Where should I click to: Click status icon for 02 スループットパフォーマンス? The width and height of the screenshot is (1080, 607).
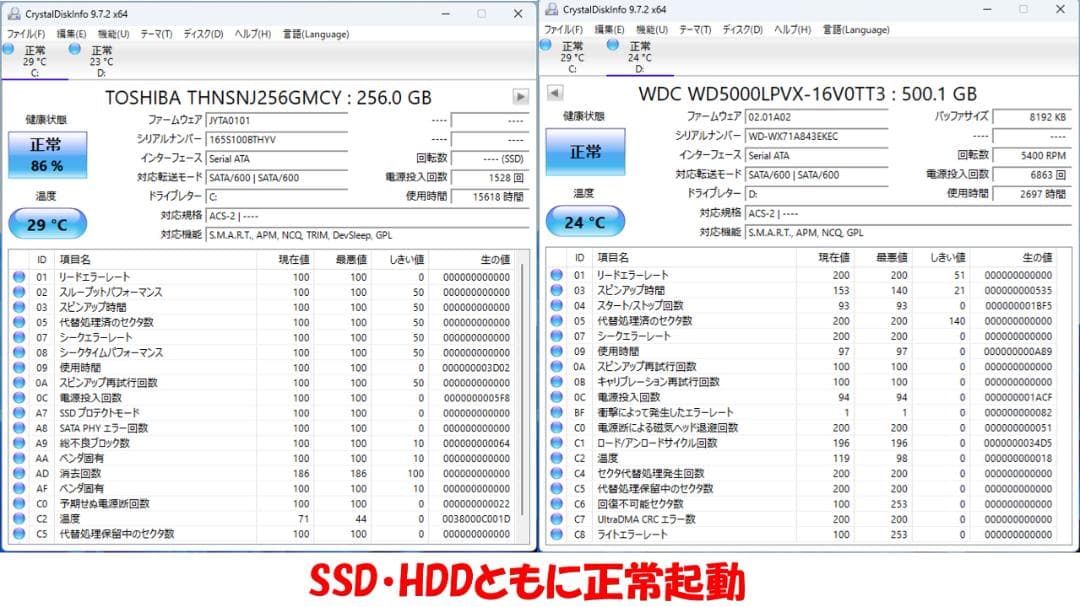click(19, 292)
